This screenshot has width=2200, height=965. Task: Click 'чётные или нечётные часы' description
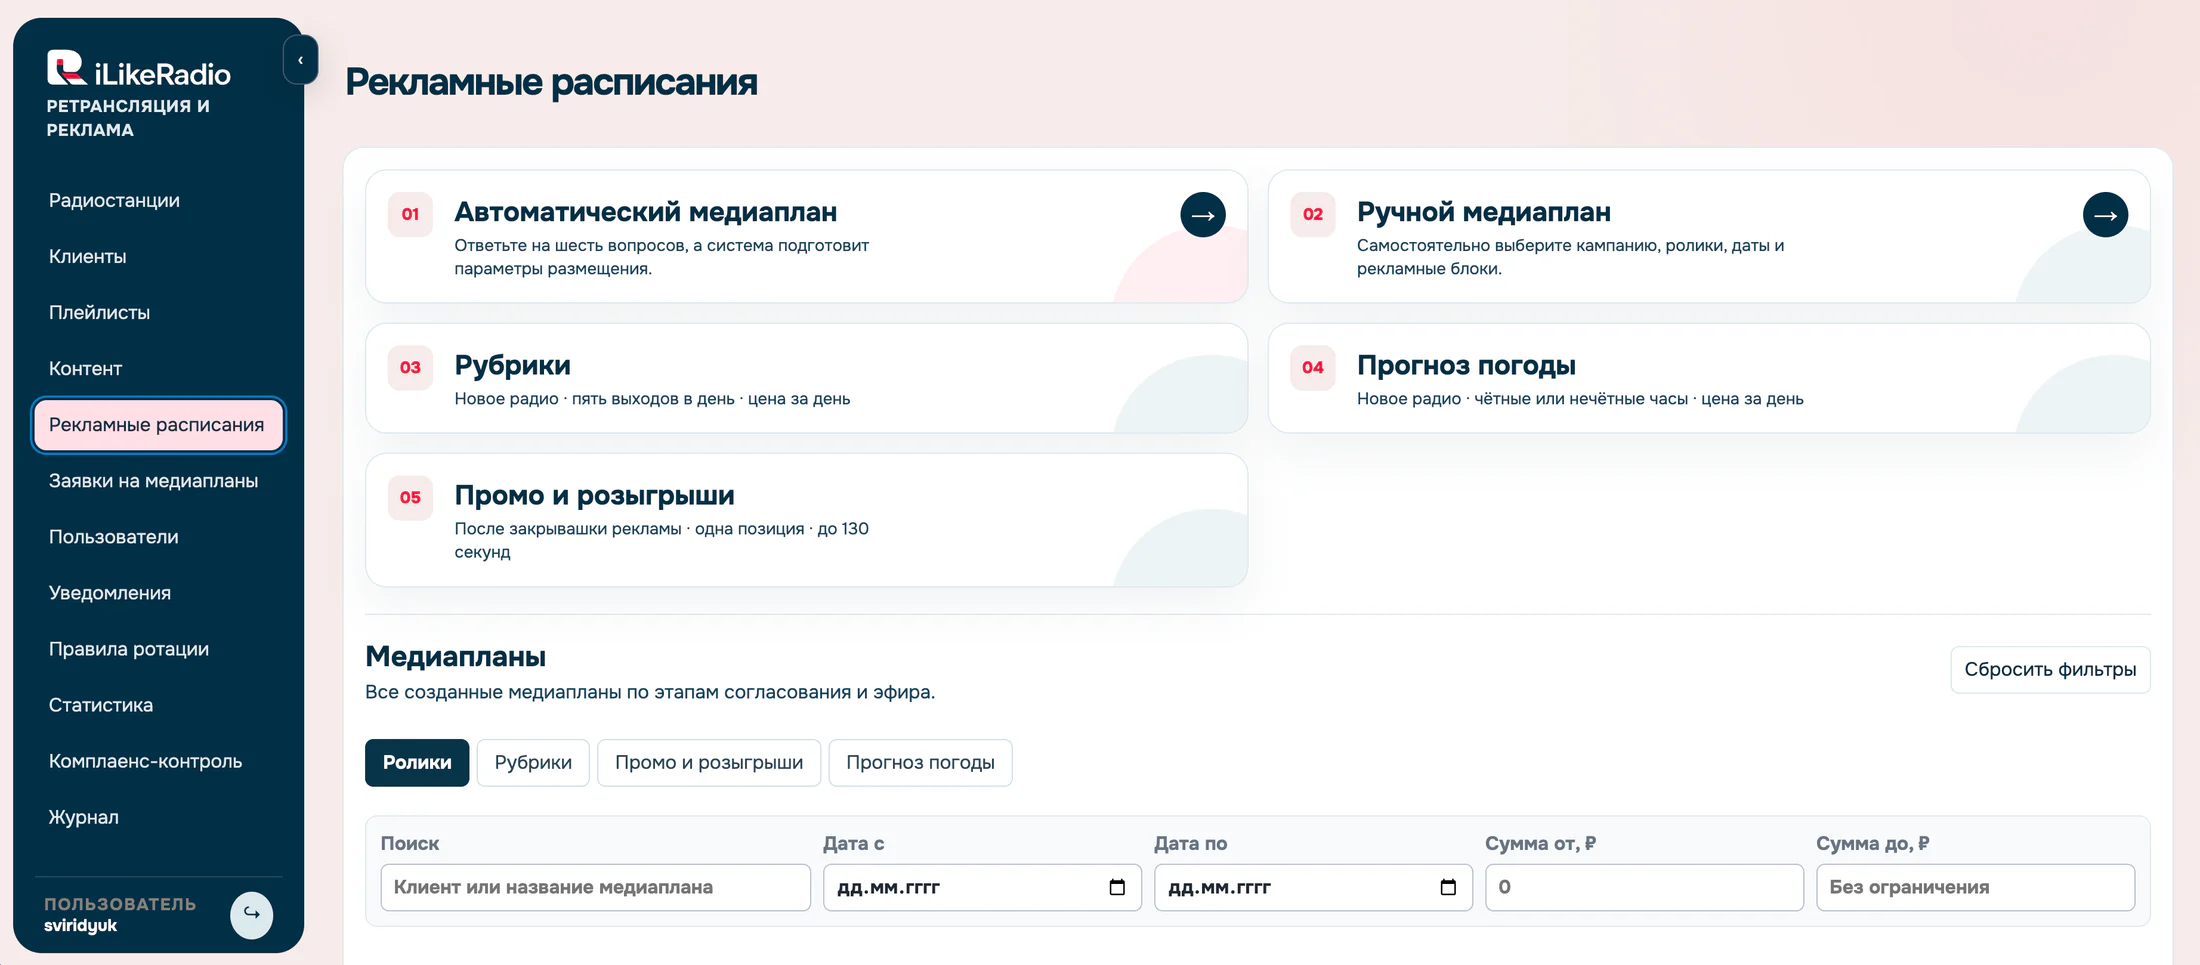(1580, 399)
